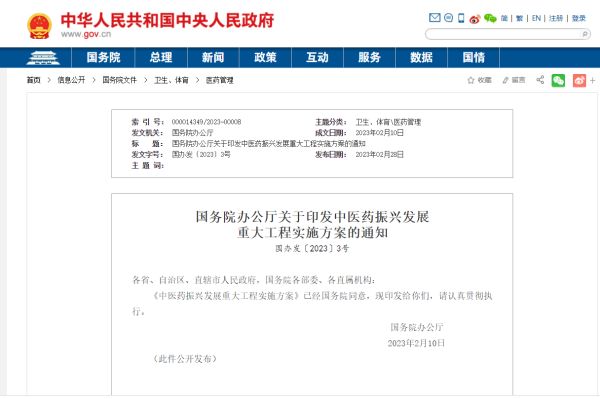Open the 政策 navigation menu
600x399 pixels.
(x=265, y=58)
